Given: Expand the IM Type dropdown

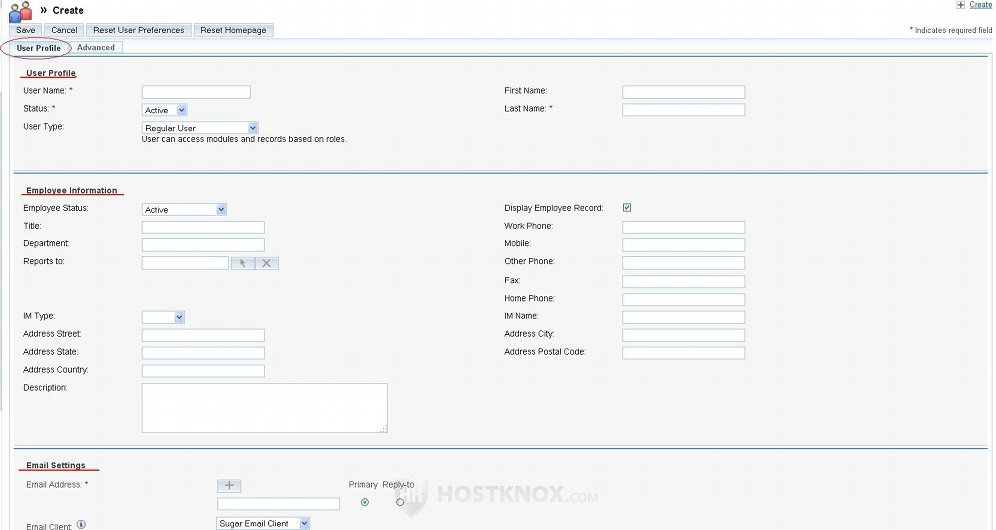Looking at the screenshot, I should coord(164,317).
